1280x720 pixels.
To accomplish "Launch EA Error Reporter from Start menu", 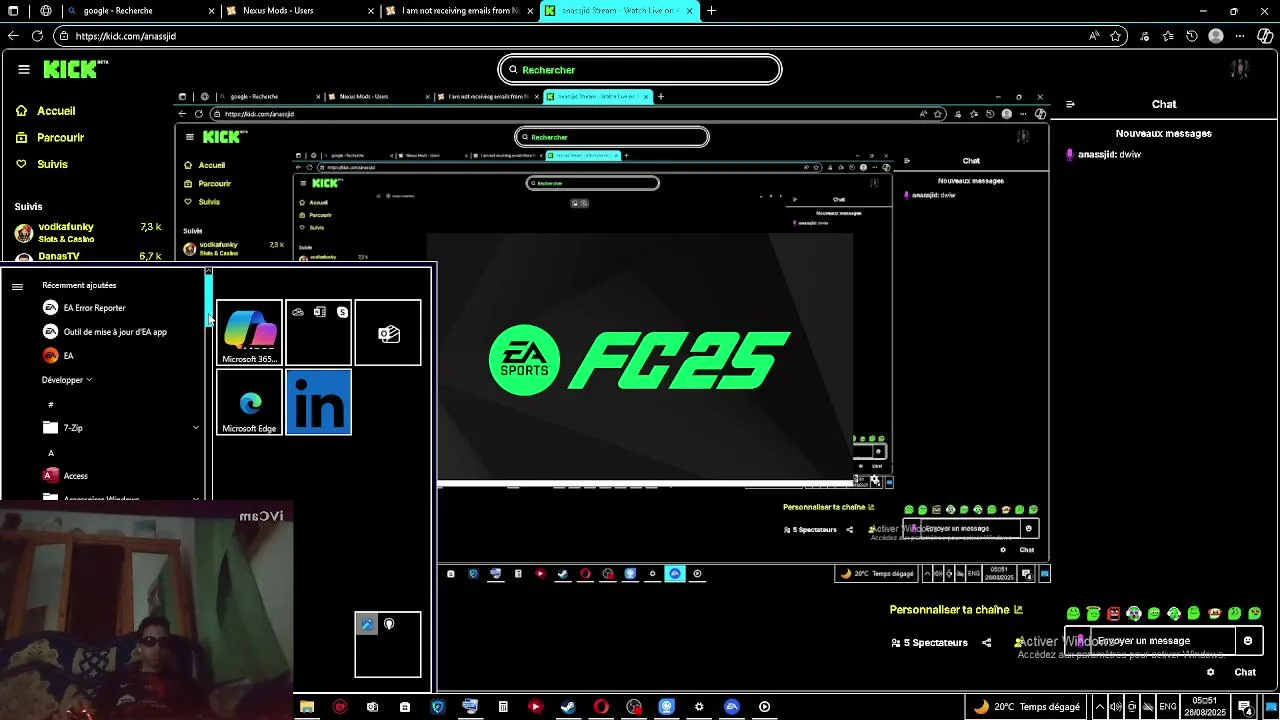I will 104,308.
